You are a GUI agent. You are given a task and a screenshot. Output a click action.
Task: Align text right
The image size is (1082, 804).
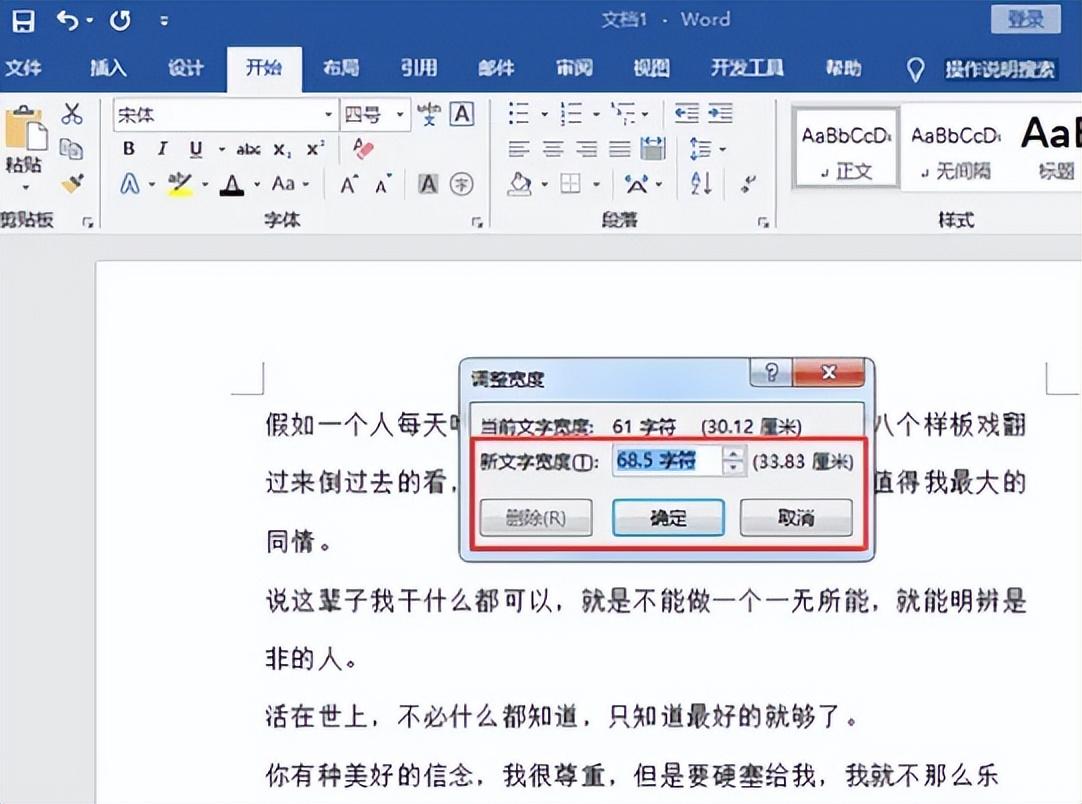pyautogui.click(x=586, y=149)
